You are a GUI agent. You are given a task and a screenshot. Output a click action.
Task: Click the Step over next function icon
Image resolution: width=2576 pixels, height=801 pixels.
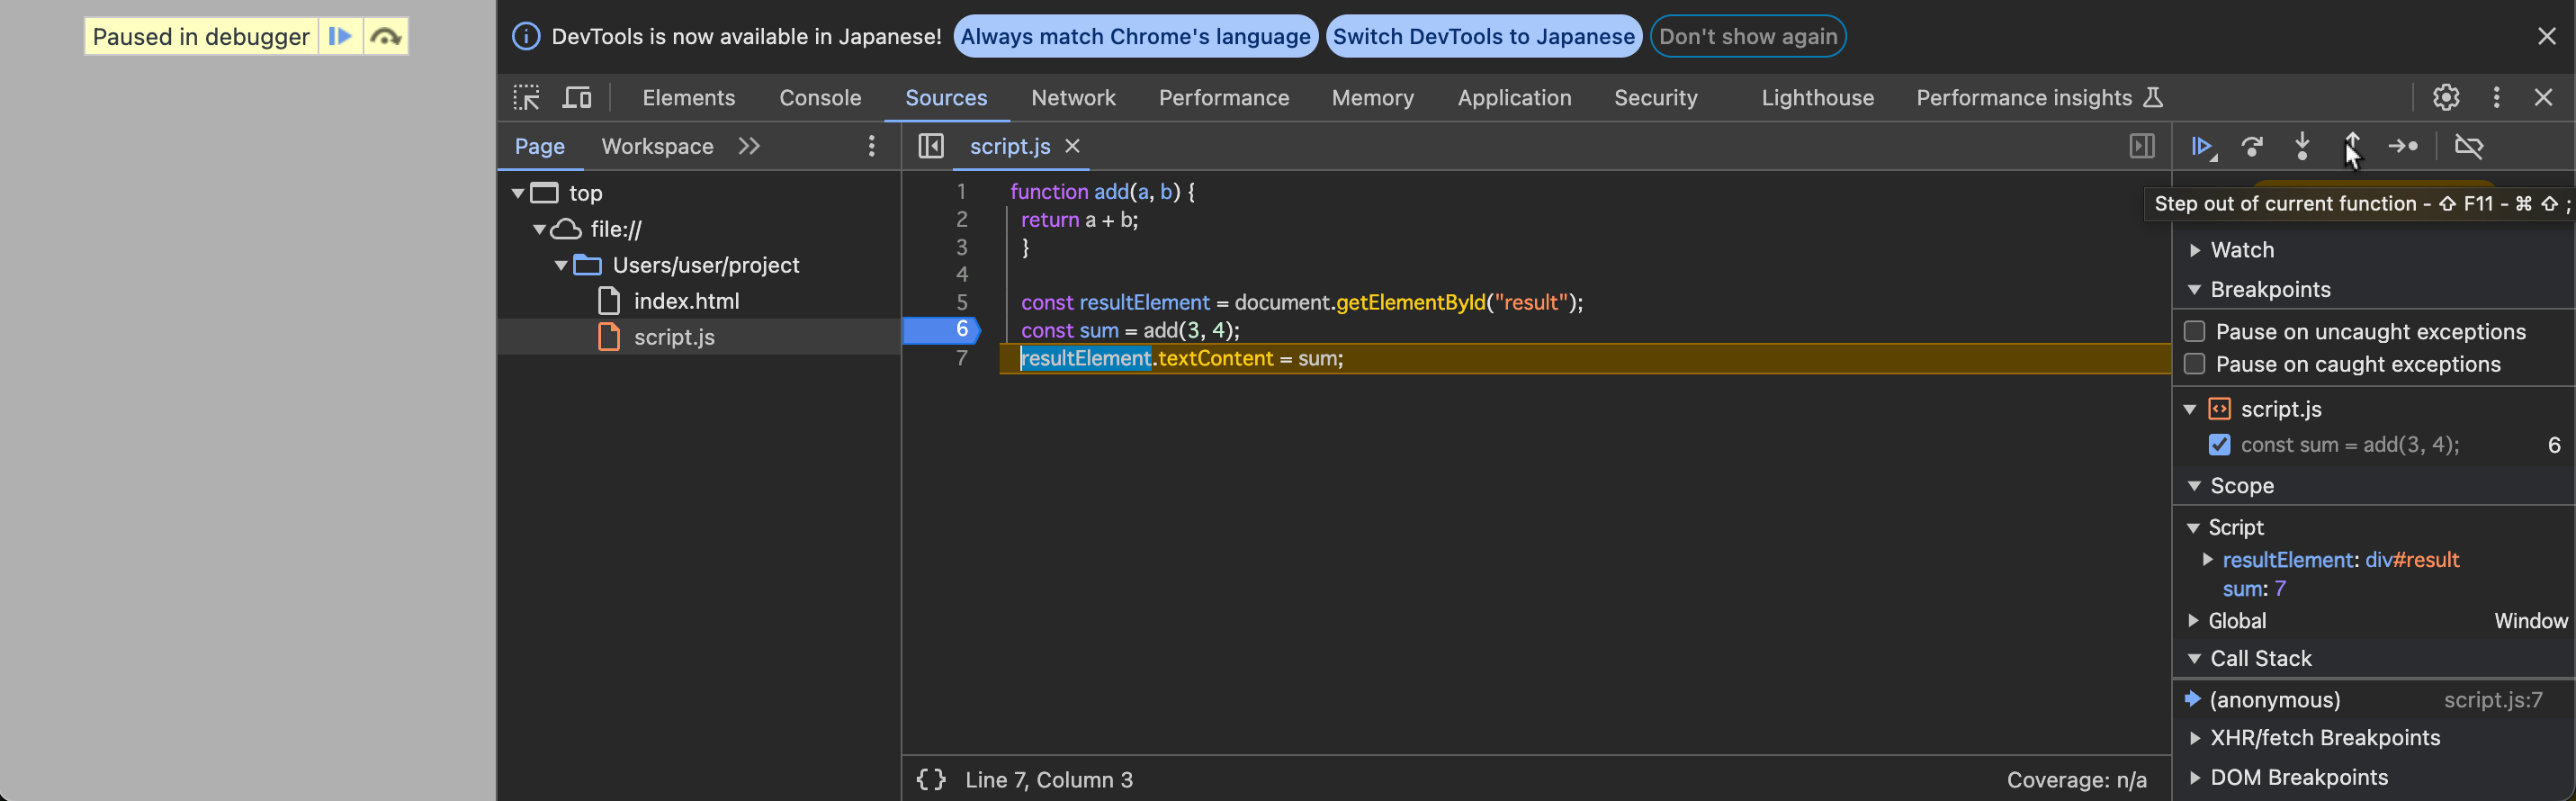(2252, 147)
